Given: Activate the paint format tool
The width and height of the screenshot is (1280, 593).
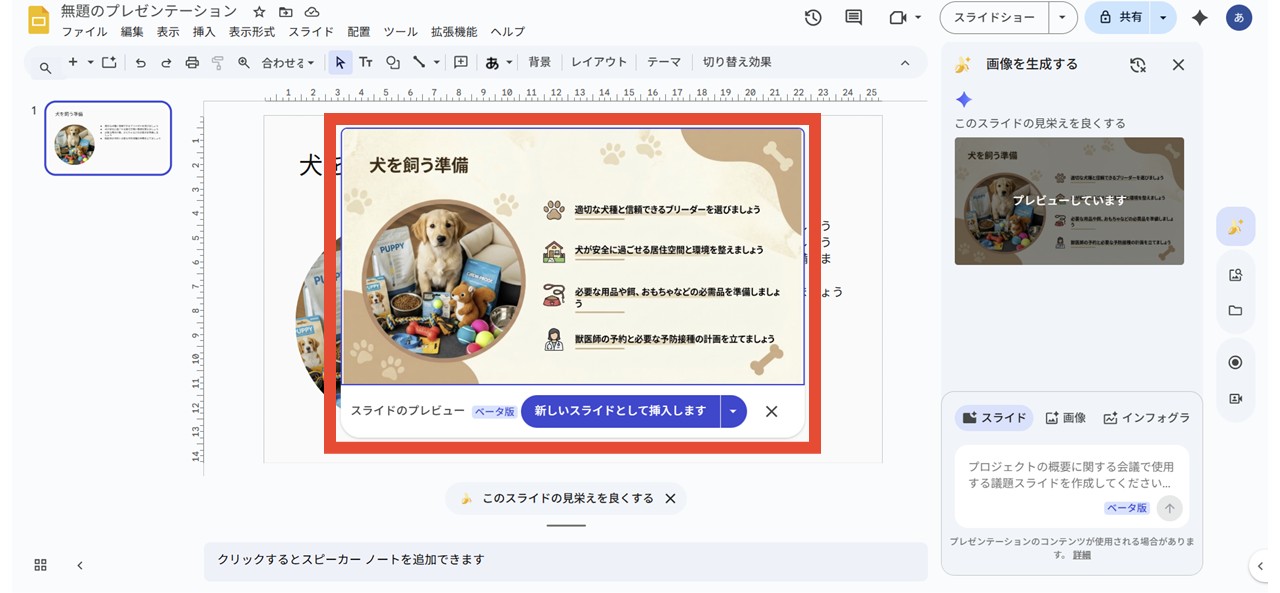Looking at the screenshot, I should pyautogui.click(x=217, y=62).
